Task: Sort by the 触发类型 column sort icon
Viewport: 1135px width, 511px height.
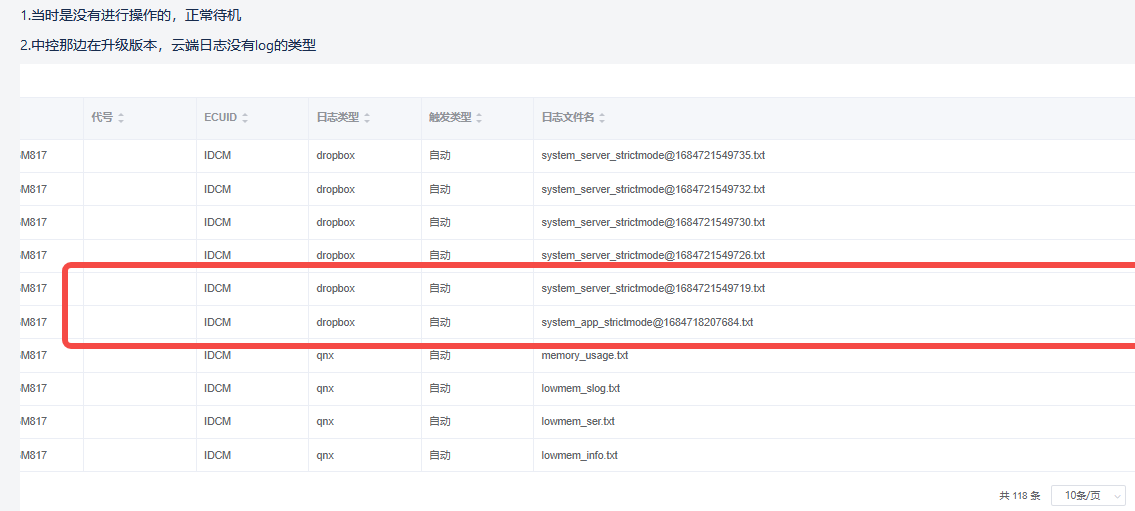Action: click(x=479, y=118)
